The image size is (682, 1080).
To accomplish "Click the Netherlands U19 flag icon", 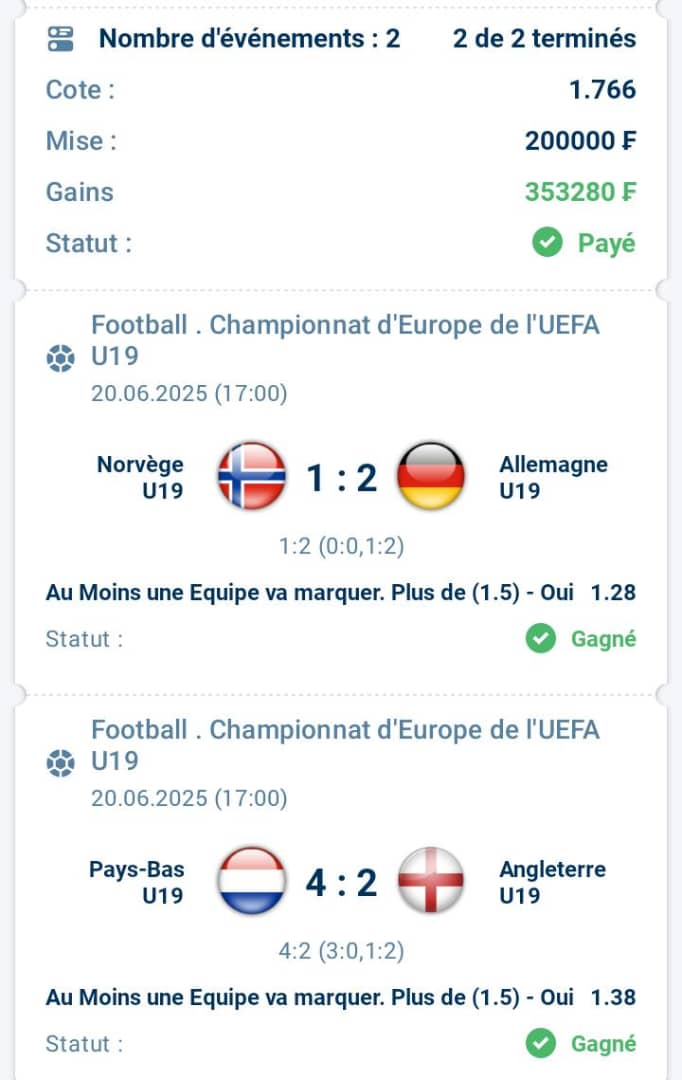I will point(251,881).
